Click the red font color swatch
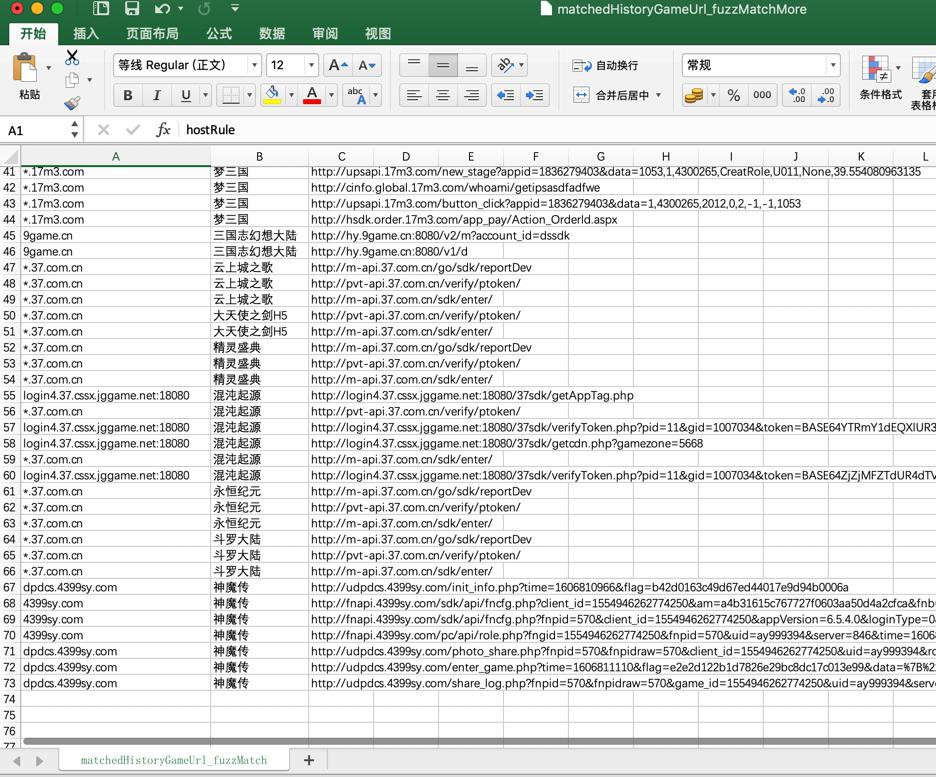 [x=312, y=95]
